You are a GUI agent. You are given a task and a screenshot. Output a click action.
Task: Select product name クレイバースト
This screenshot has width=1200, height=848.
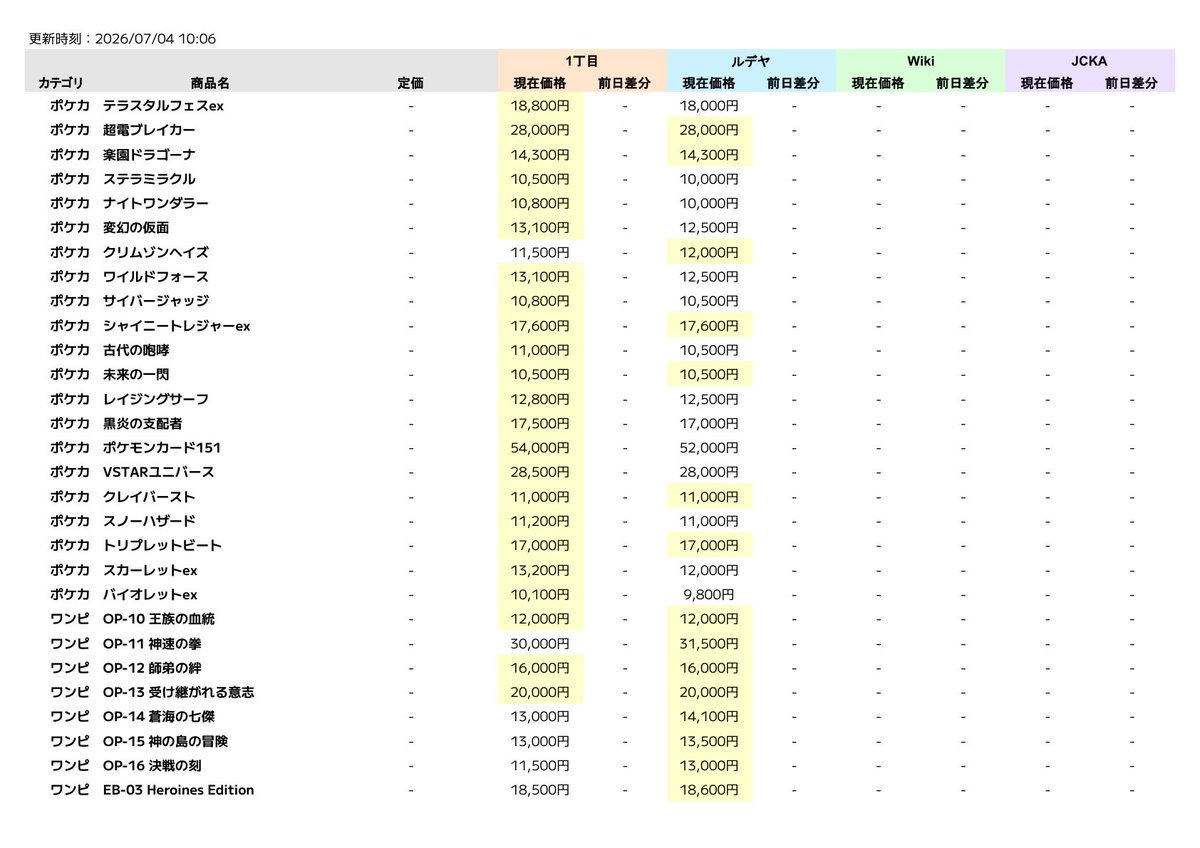coord(149,497)
